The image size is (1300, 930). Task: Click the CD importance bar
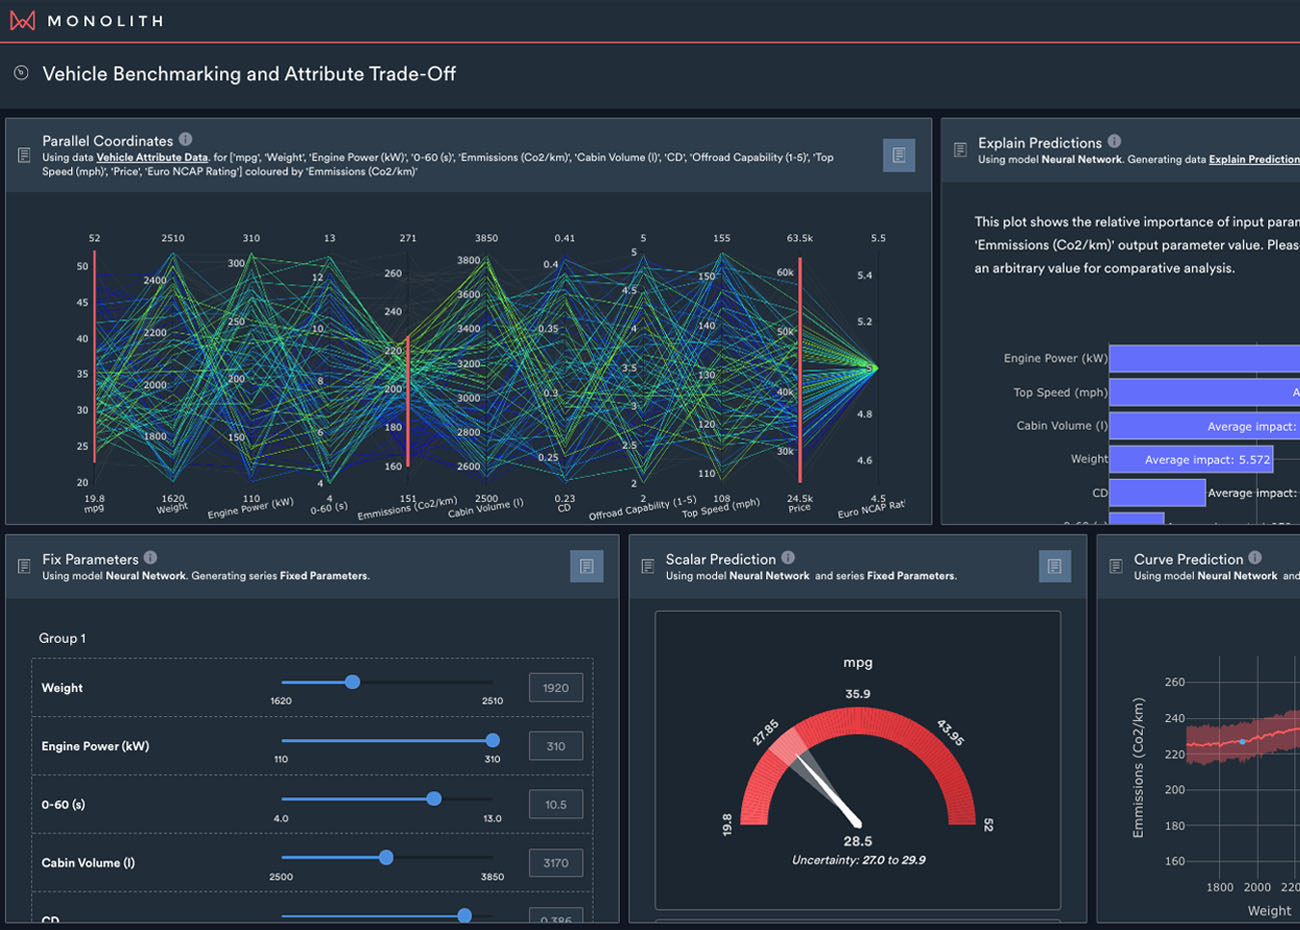[1157, 493]
